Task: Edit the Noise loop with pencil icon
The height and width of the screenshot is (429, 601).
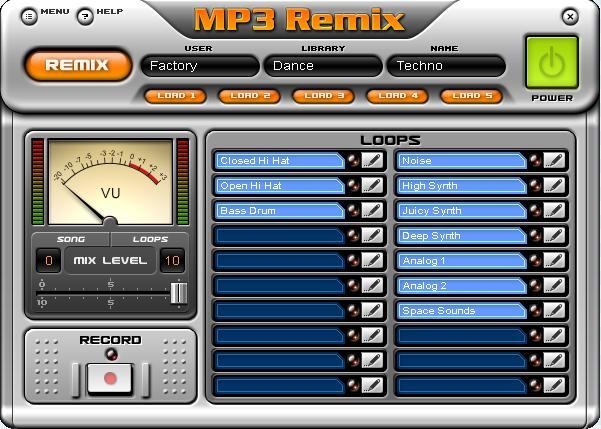Action: (554, 160)
